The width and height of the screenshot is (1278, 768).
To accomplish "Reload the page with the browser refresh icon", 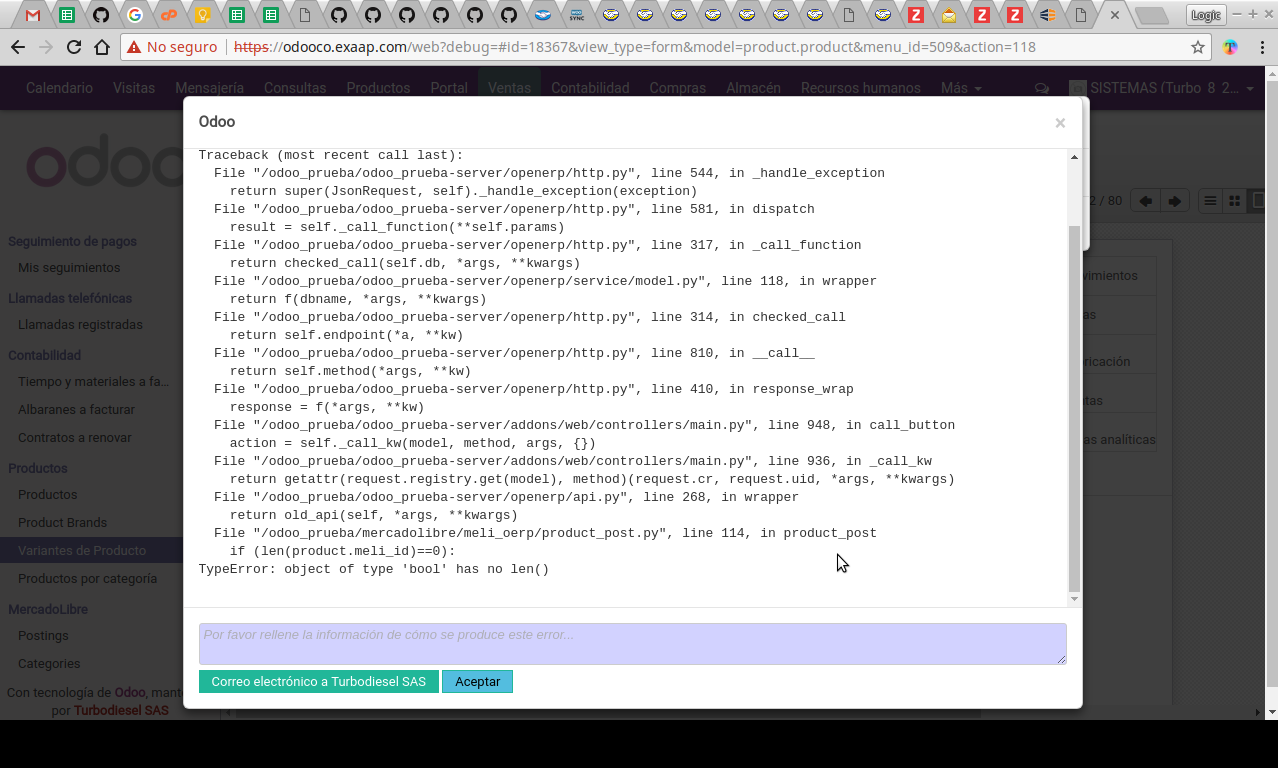I will click(73, 46).
